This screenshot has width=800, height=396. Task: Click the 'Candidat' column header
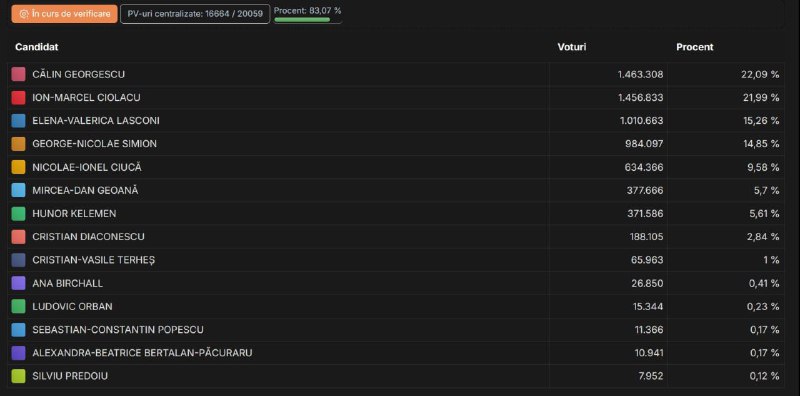click(x=37, y=47)
